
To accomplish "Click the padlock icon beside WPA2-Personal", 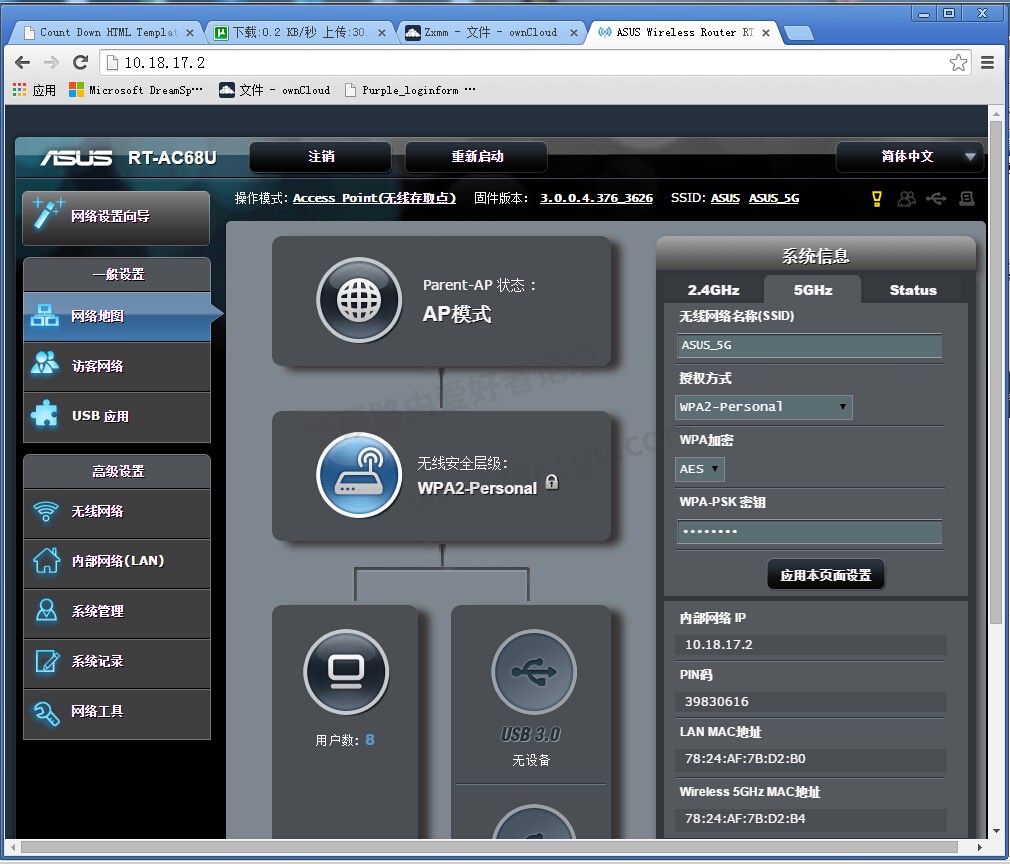I will [552, 482].
